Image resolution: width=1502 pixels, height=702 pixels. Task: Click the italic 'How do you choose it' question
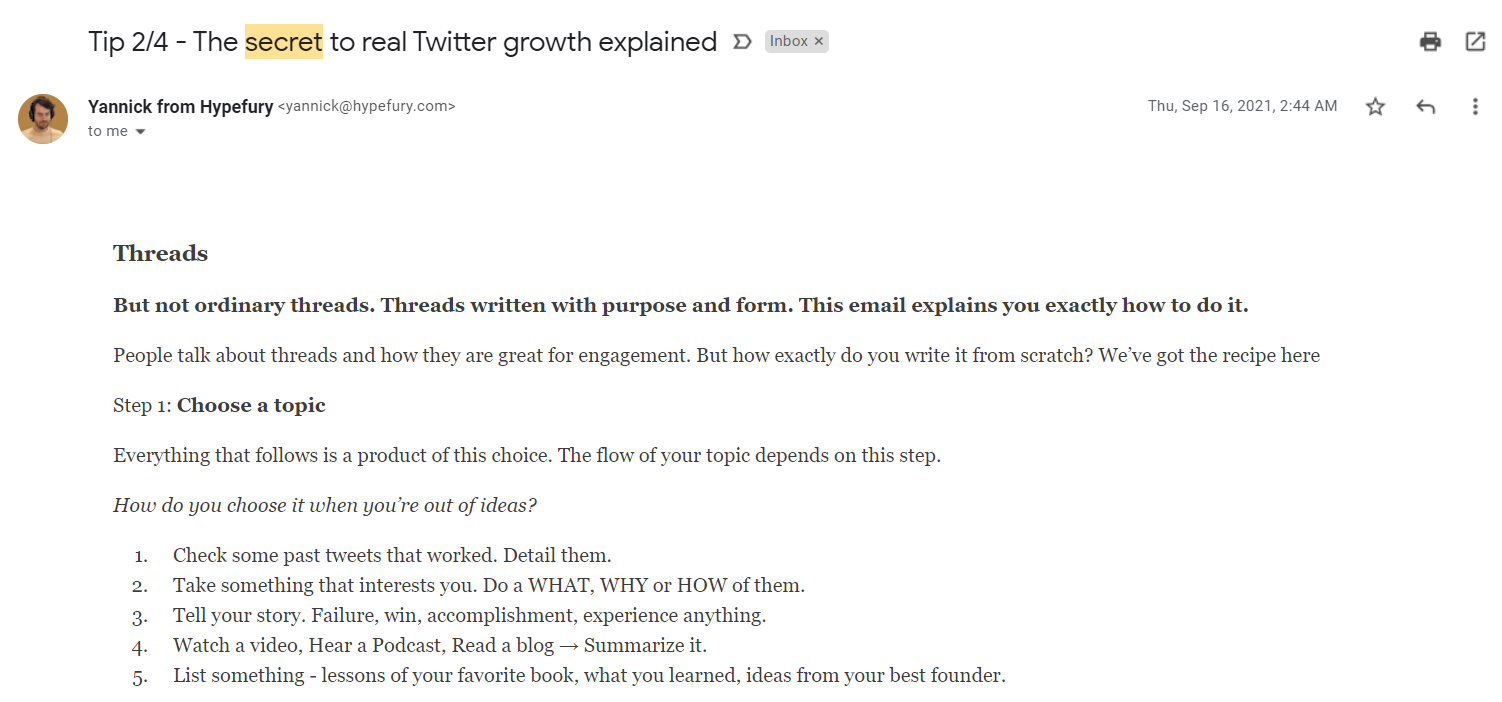pos(325,505)
